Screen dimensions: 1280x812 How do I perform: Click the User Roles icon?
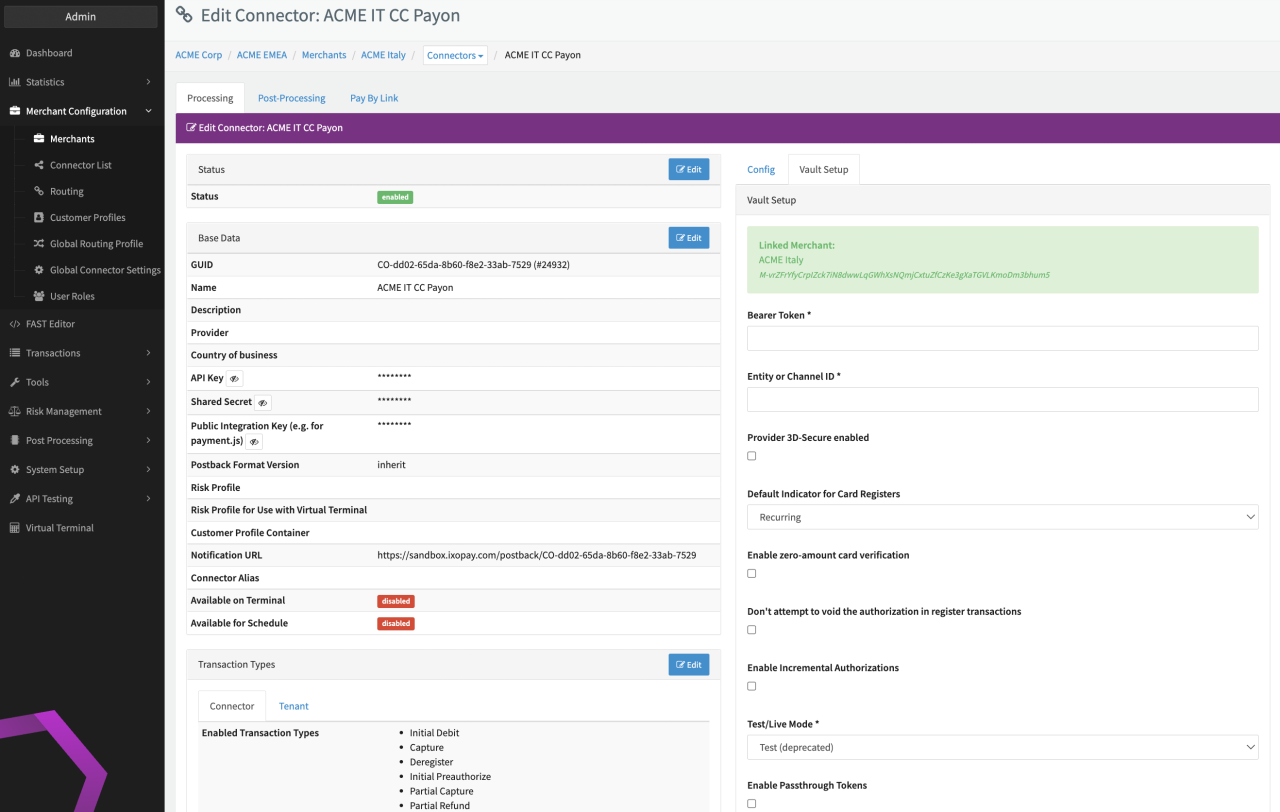[x=39, y=296]
